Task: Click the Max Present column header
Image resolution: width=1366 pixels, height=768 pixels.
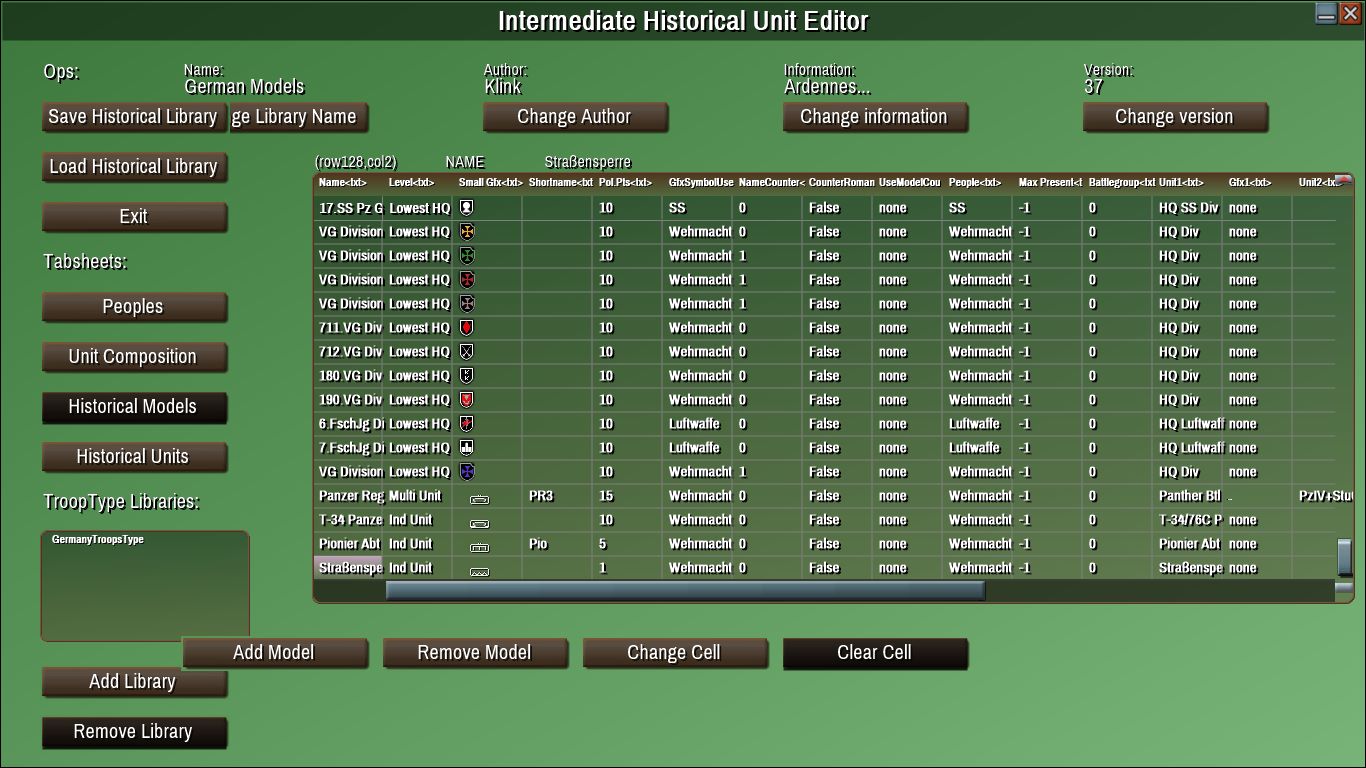Action: pos(1050,183)
